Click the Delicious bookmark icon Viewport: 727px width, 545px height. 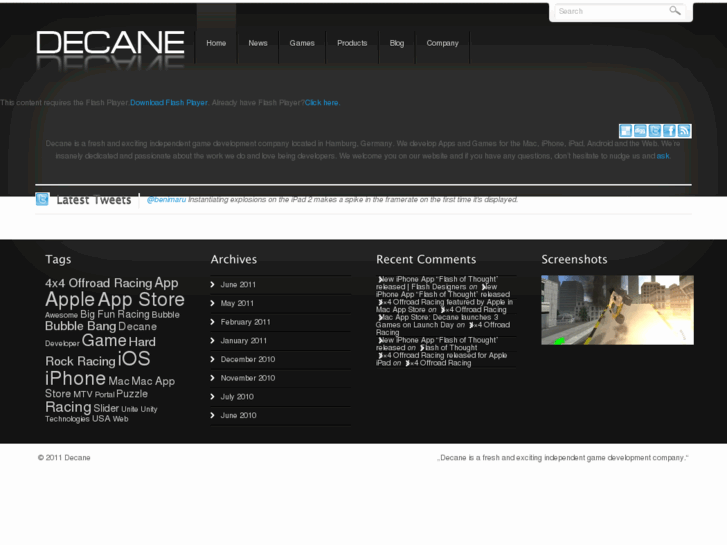625,131
